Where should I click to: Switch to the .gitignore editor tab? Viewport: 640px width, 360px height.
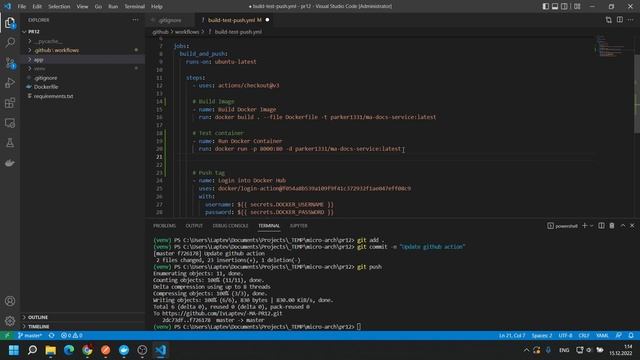pyautogui.click(x=170, y=20)
